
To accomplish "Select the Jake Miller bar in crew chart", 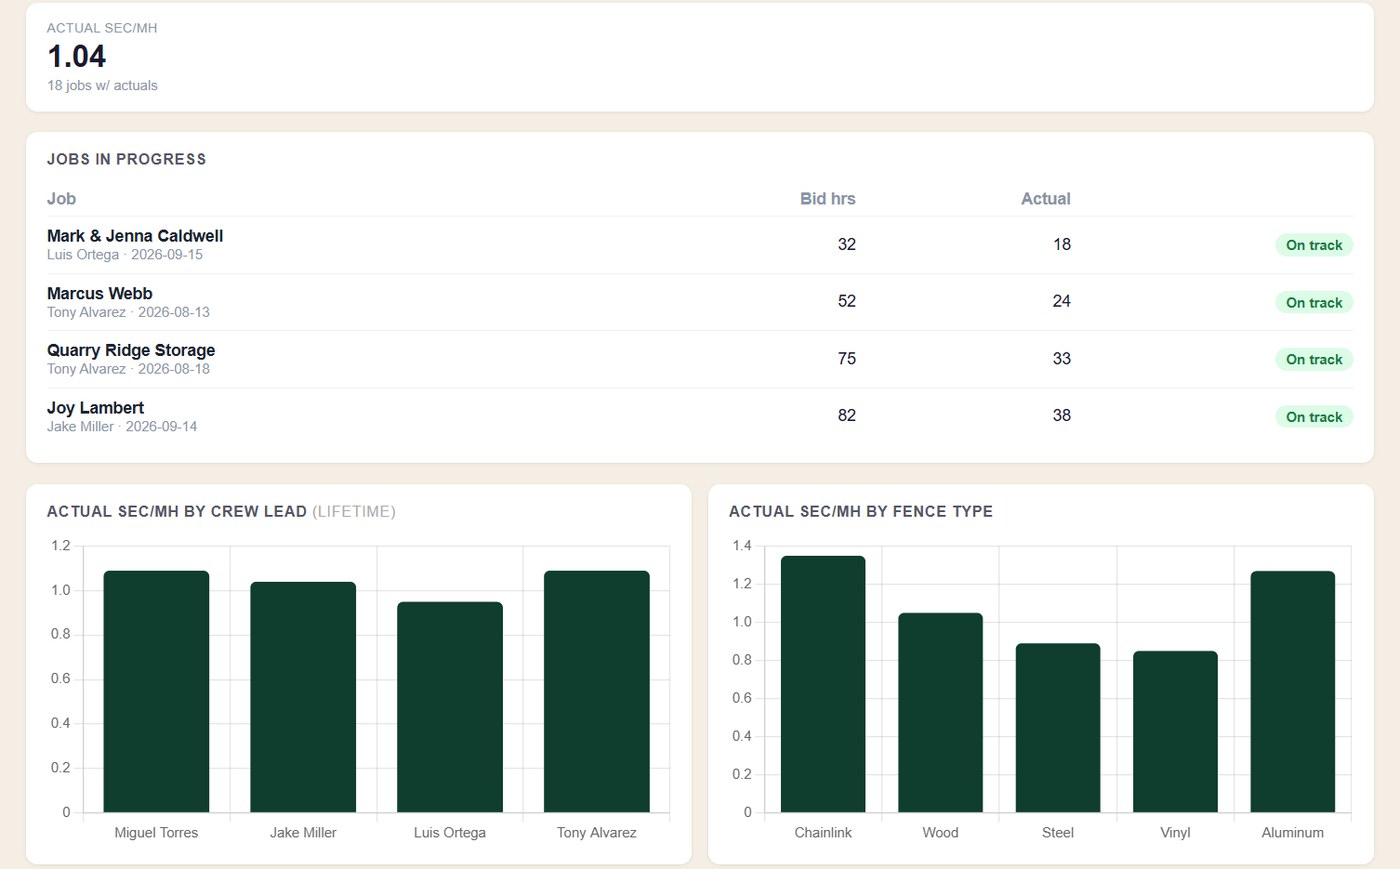I will click(x=303, y=697).
